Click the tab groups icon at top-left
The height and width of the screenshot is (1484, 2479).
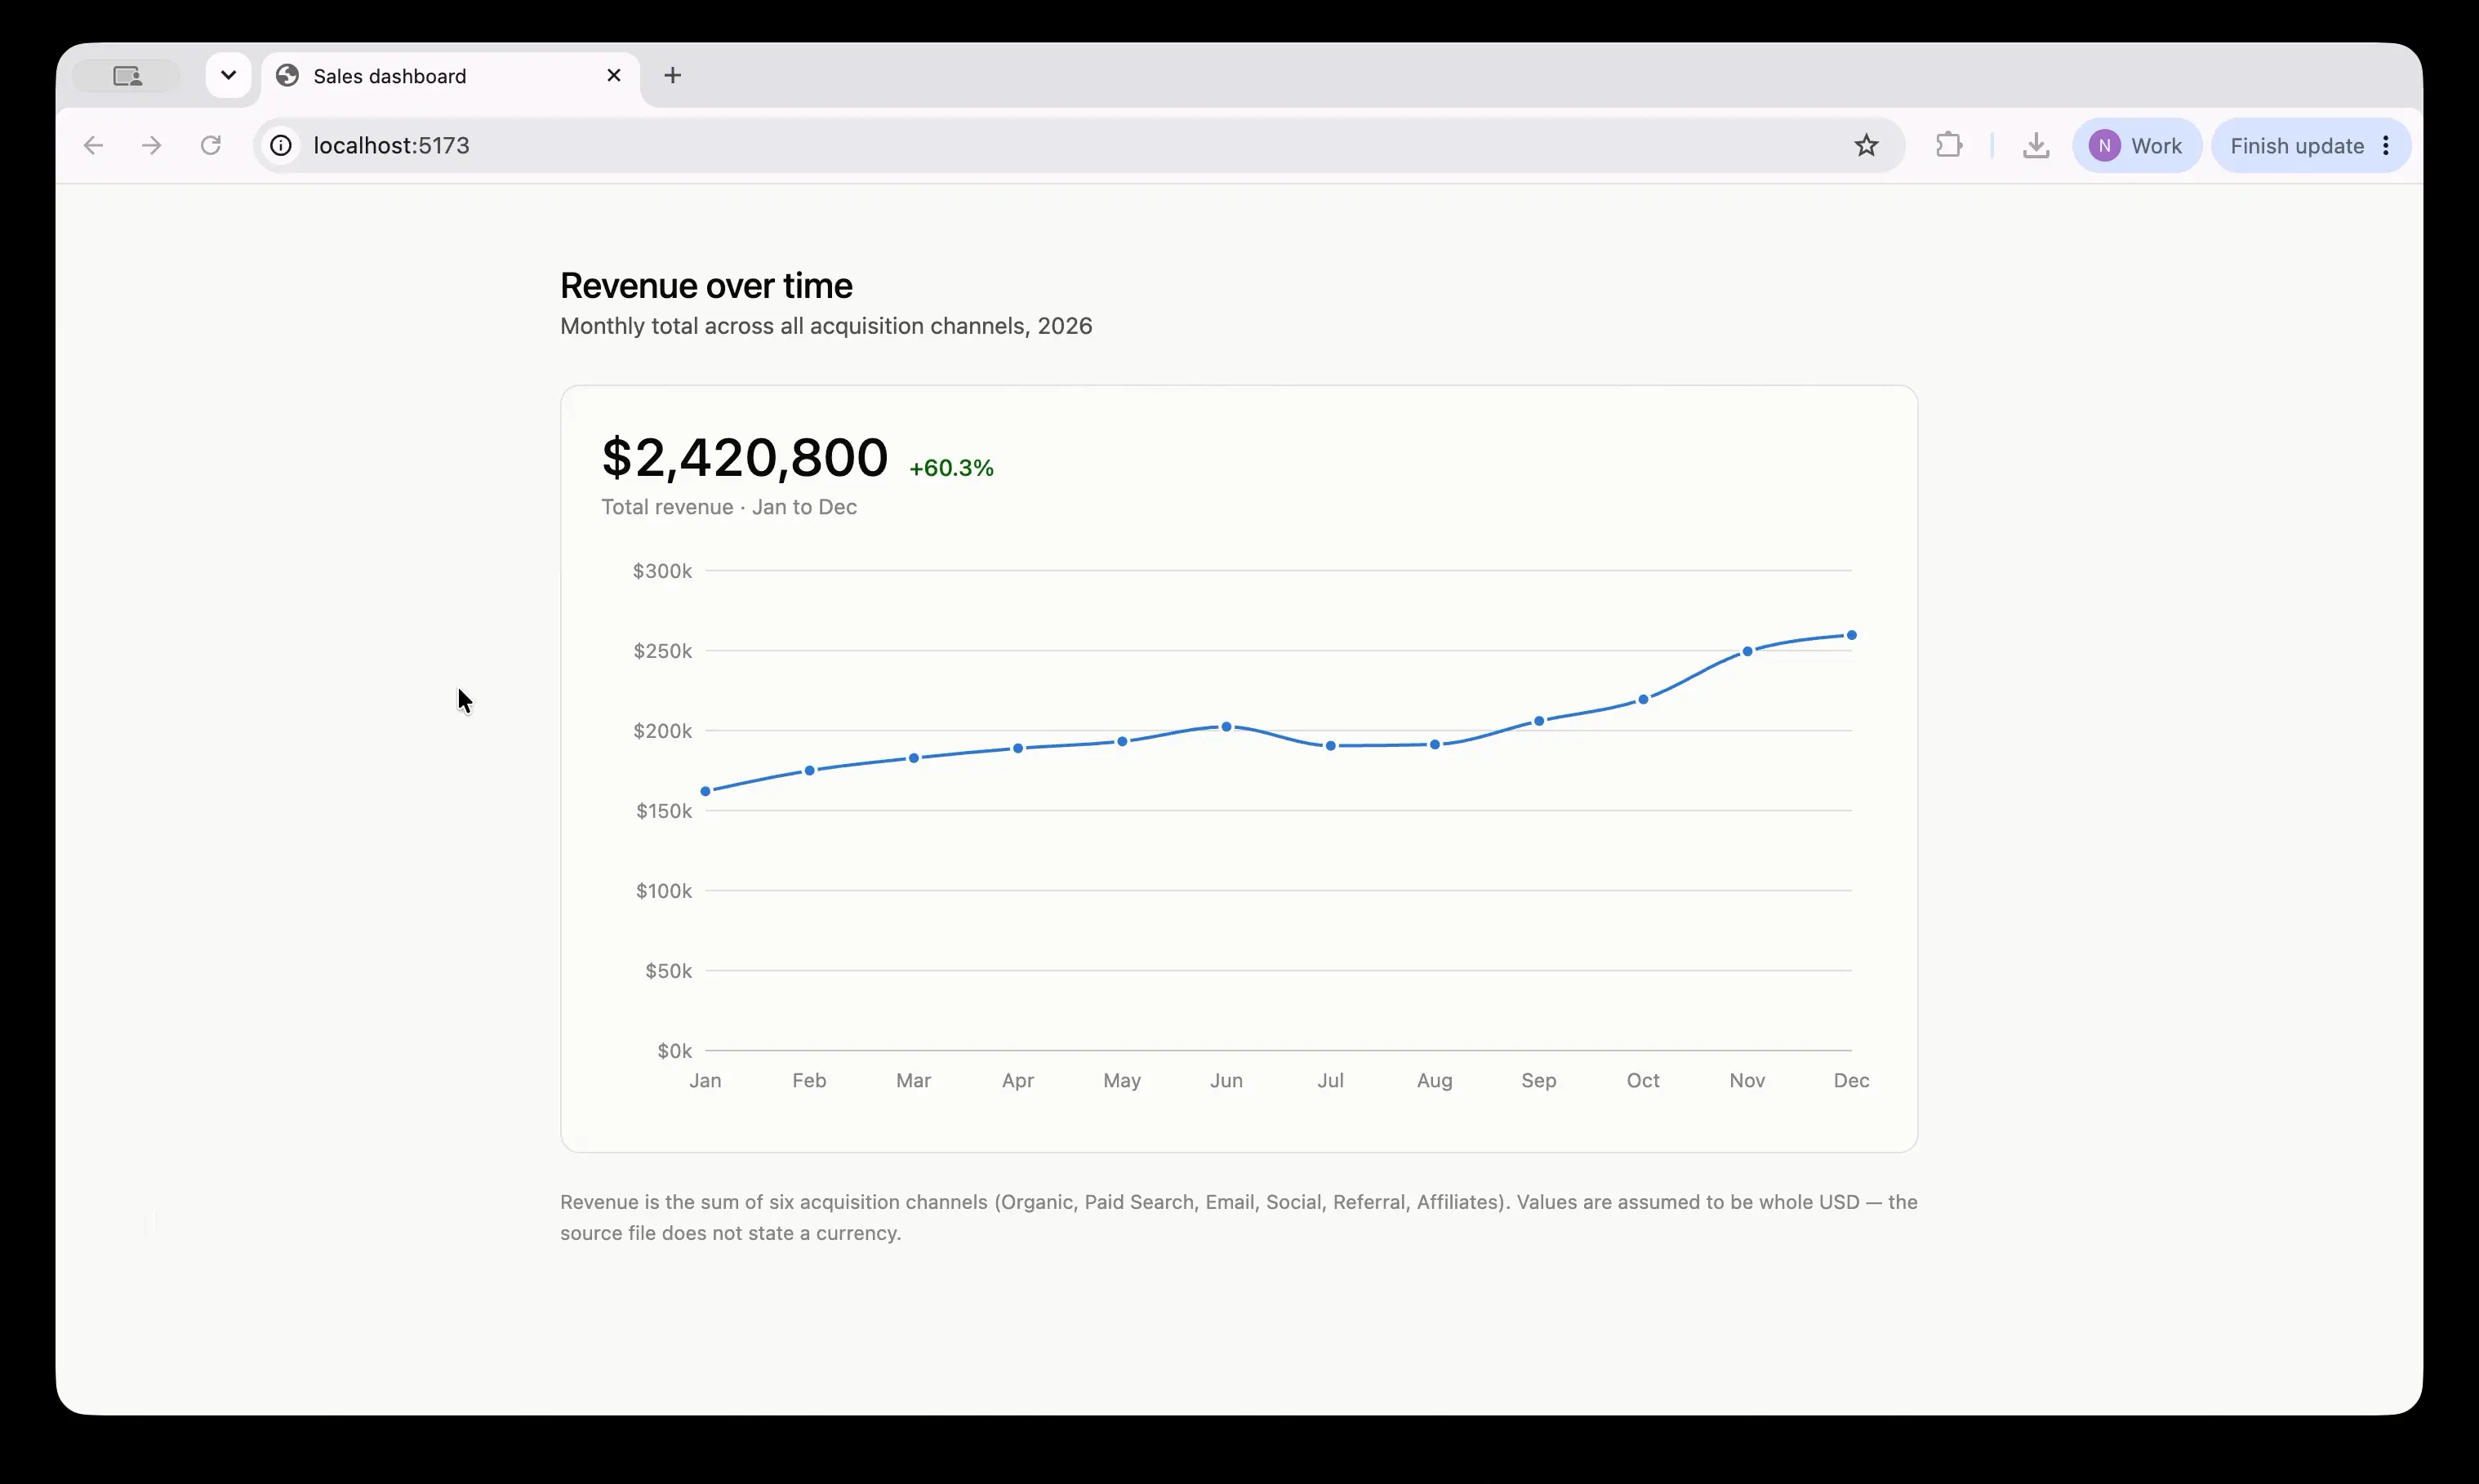point(127,76)
